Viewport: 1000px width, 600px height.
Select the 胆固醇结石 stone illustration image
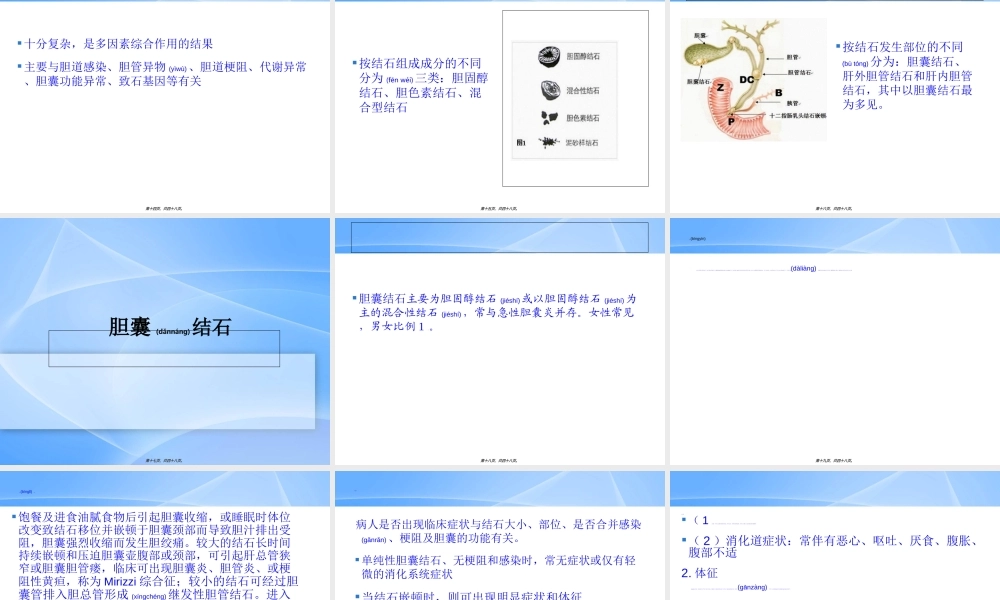click(x=548, y=57)
